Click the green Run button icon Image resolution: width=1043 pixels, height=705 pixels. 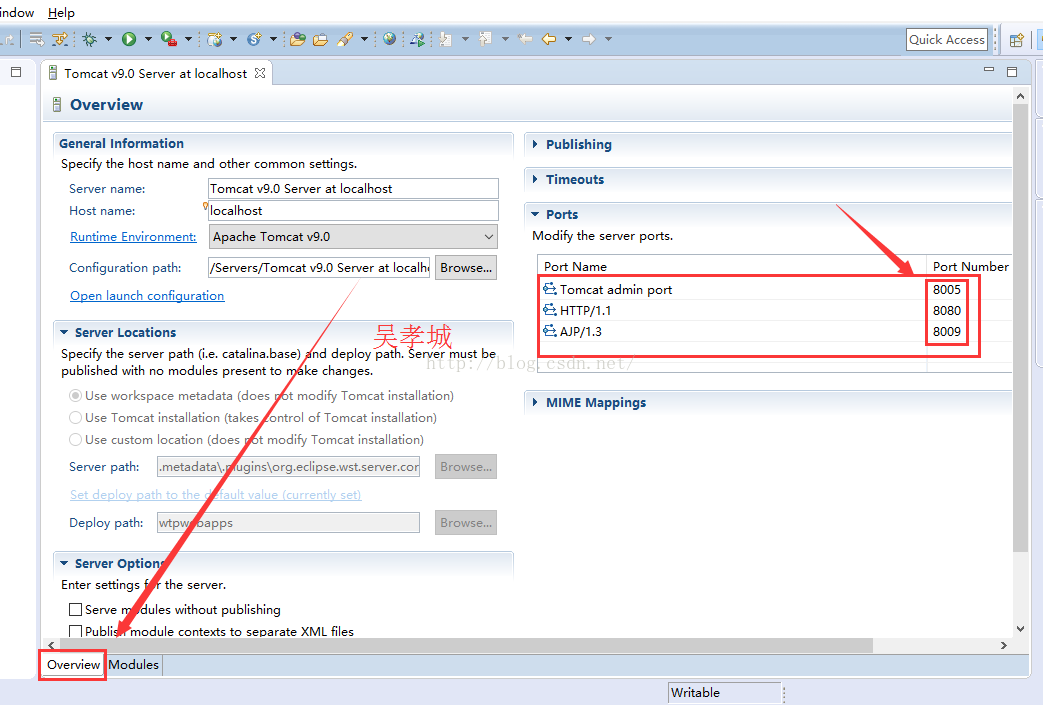click(129, 39)
